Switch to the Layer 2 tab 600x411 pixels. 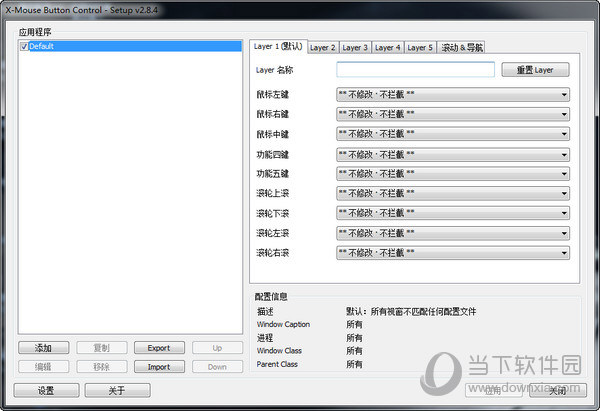[323, 47]
